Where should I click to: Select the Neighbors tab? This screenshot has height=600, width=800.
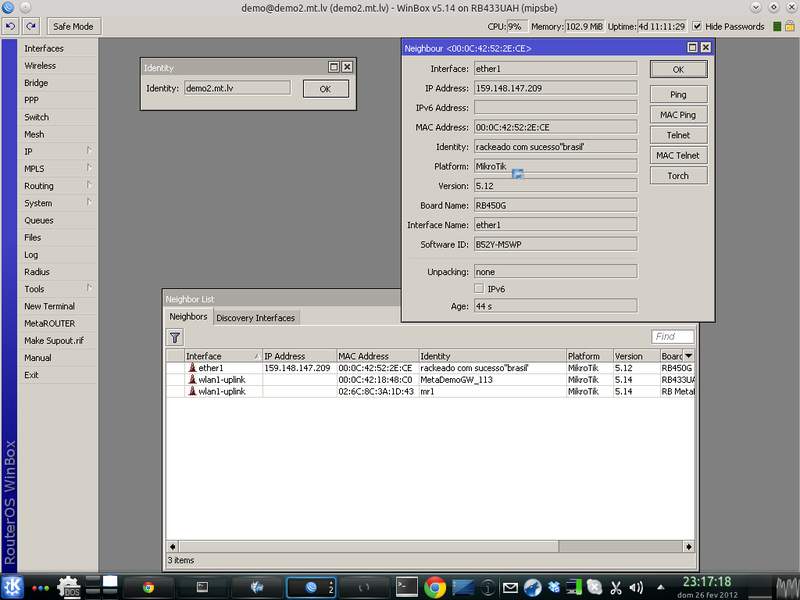[188, 316]
